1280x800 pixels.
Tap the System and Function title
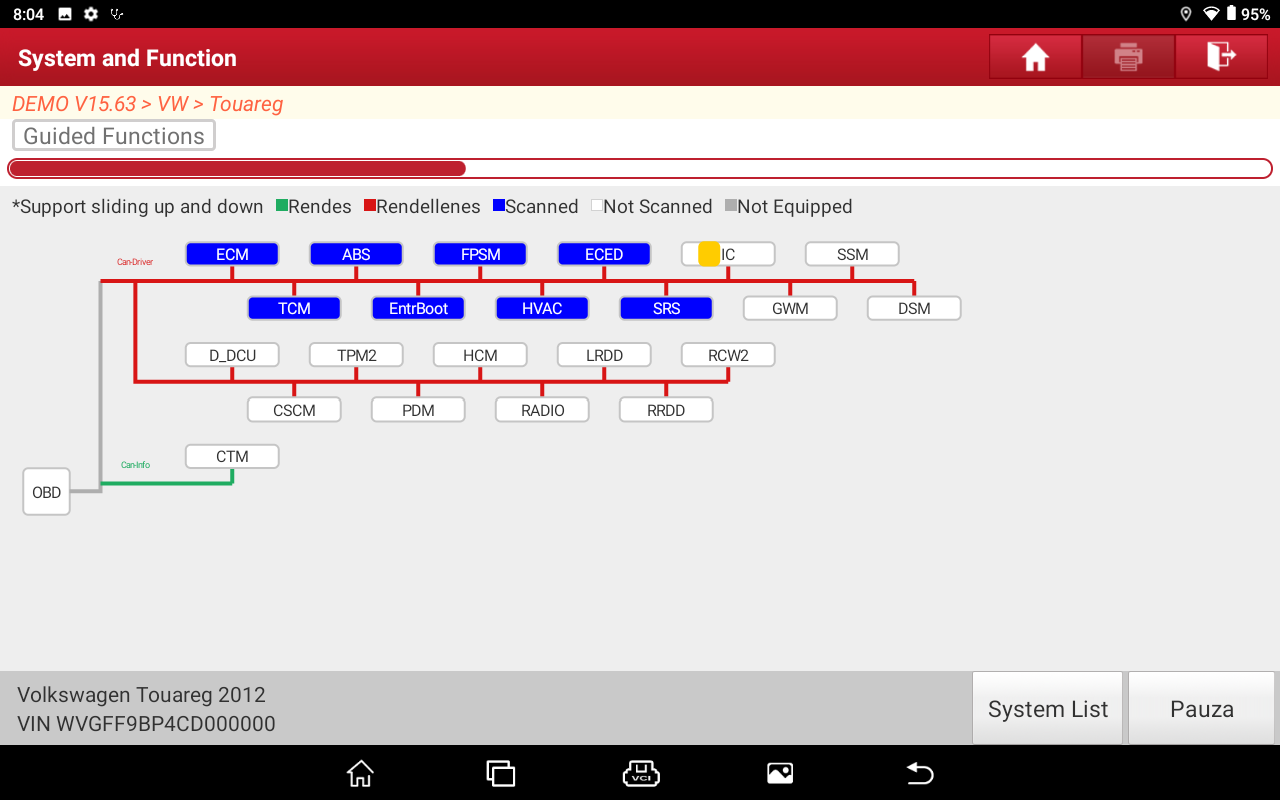pyautogui.click(x=127, y=58)
